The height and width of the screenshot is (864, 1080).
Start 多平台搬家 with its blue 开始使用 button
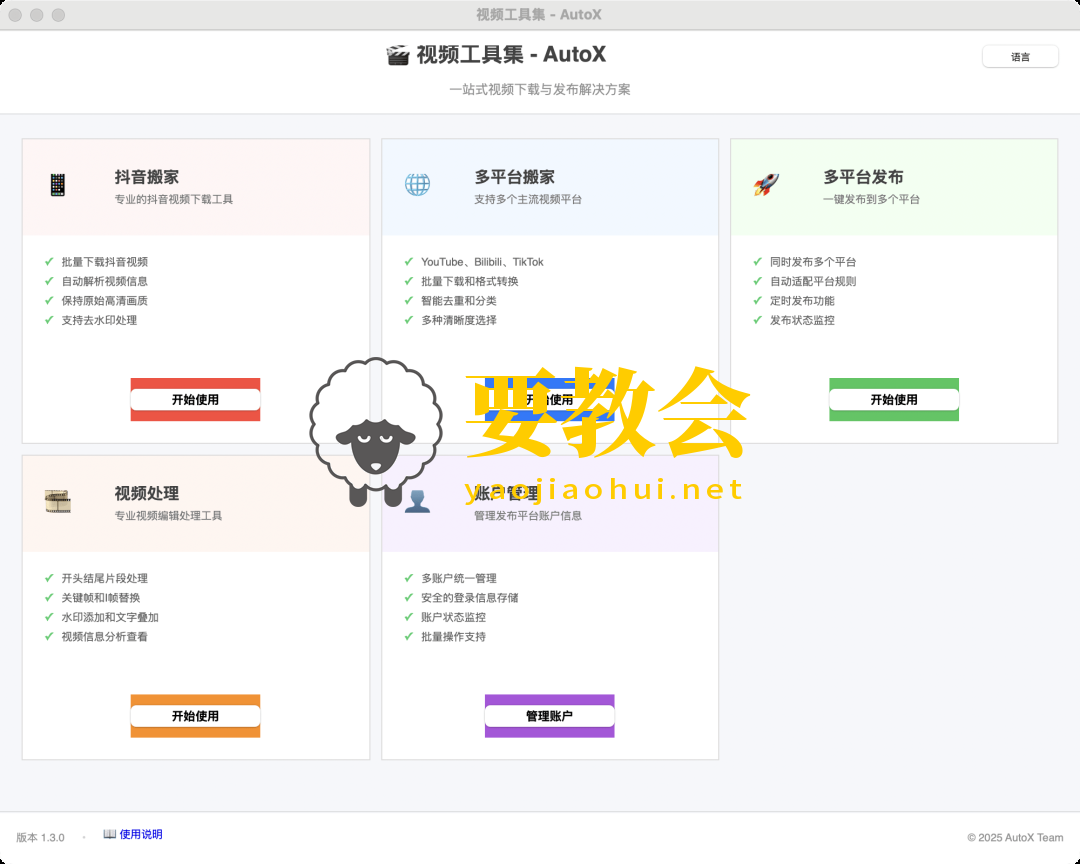point(550,400)
